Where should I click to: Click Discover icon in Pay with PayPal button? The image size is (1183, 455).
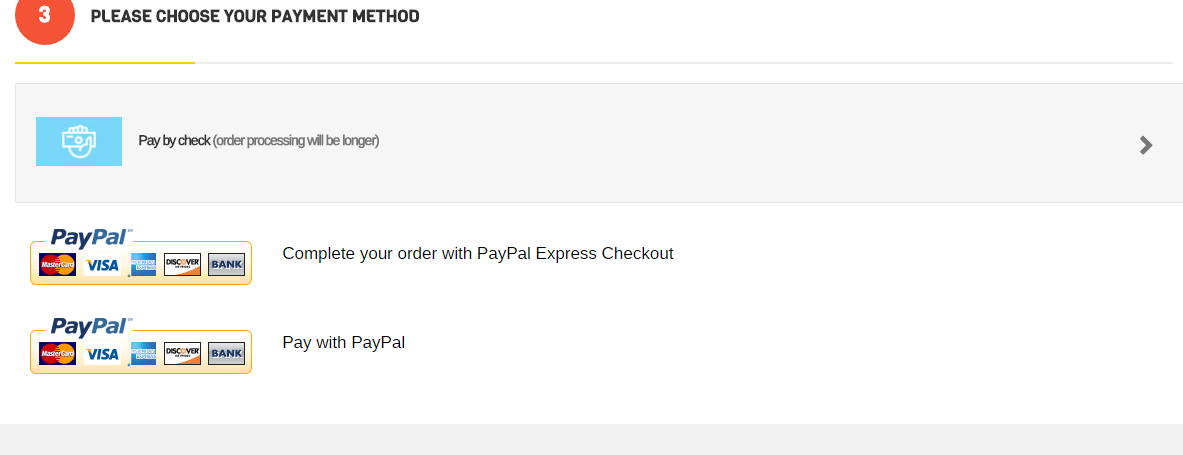coord(183,354)
